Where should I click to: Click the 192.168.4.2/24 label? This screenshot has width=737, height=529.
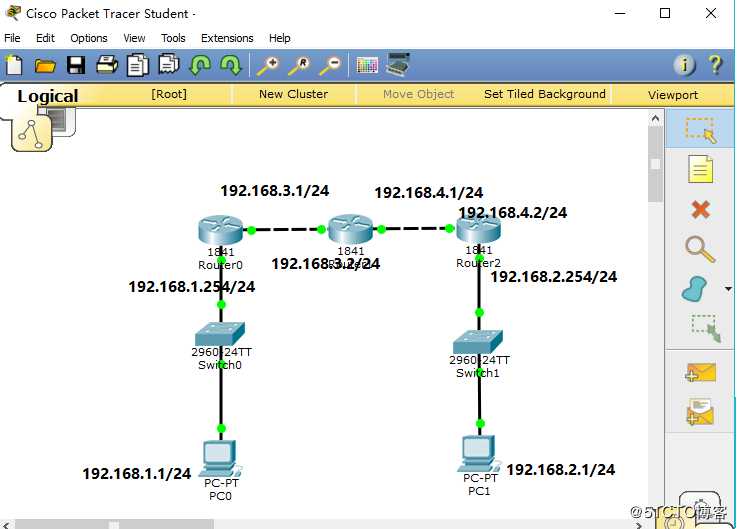pos(513,213)
